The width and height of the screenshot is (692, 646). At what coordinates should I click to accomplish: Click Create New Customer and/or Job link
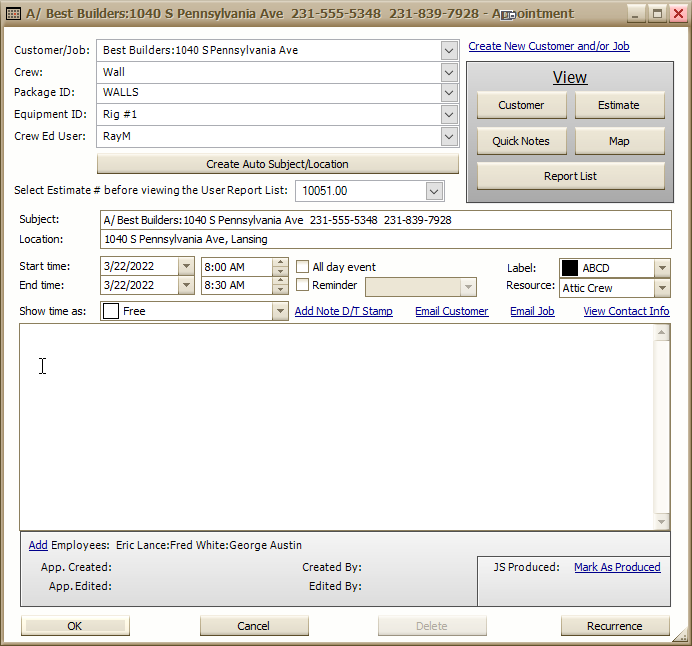click(548, 46)
